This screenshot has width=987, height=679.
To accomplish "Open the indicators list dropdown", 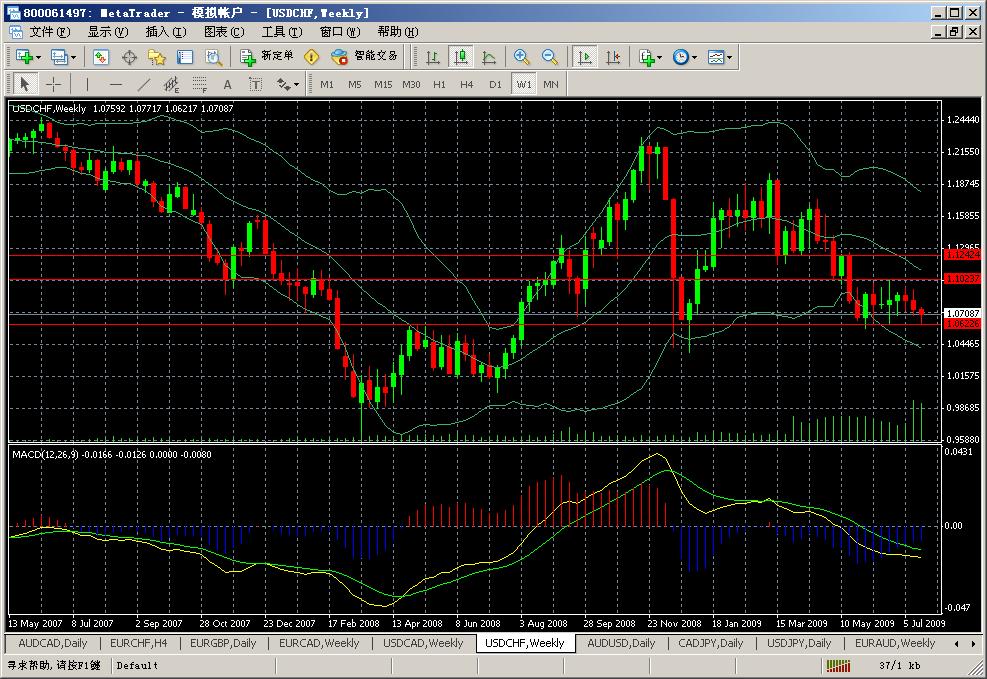I will tap(651, 57).
